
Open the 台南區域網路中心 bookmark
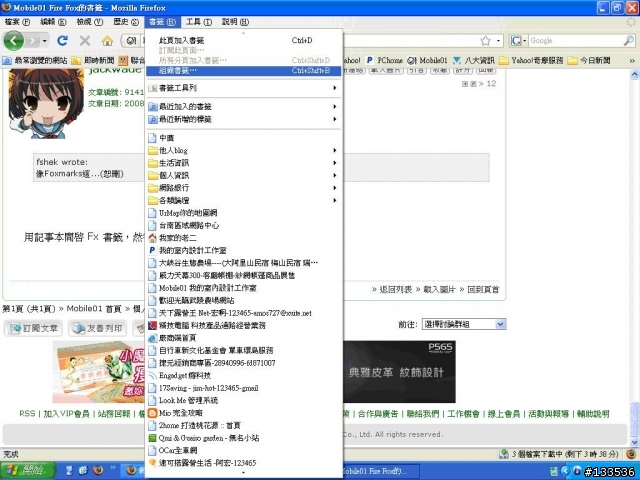coord(243,225)
